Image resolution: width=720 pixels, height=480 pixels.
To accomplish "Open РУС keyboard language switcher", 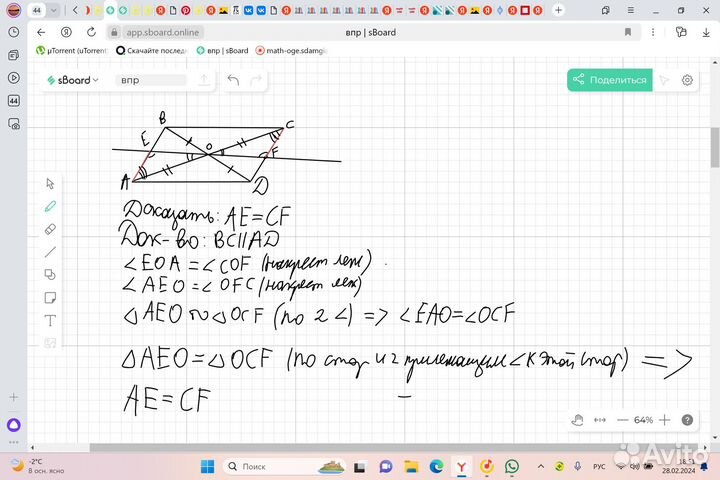I will coord(599,466).
